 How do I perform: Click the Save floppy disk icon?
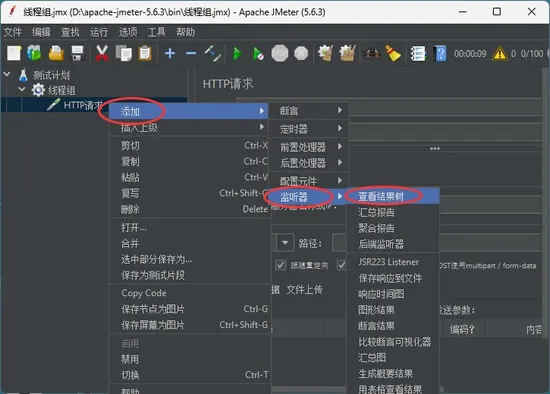pos(77,53)
